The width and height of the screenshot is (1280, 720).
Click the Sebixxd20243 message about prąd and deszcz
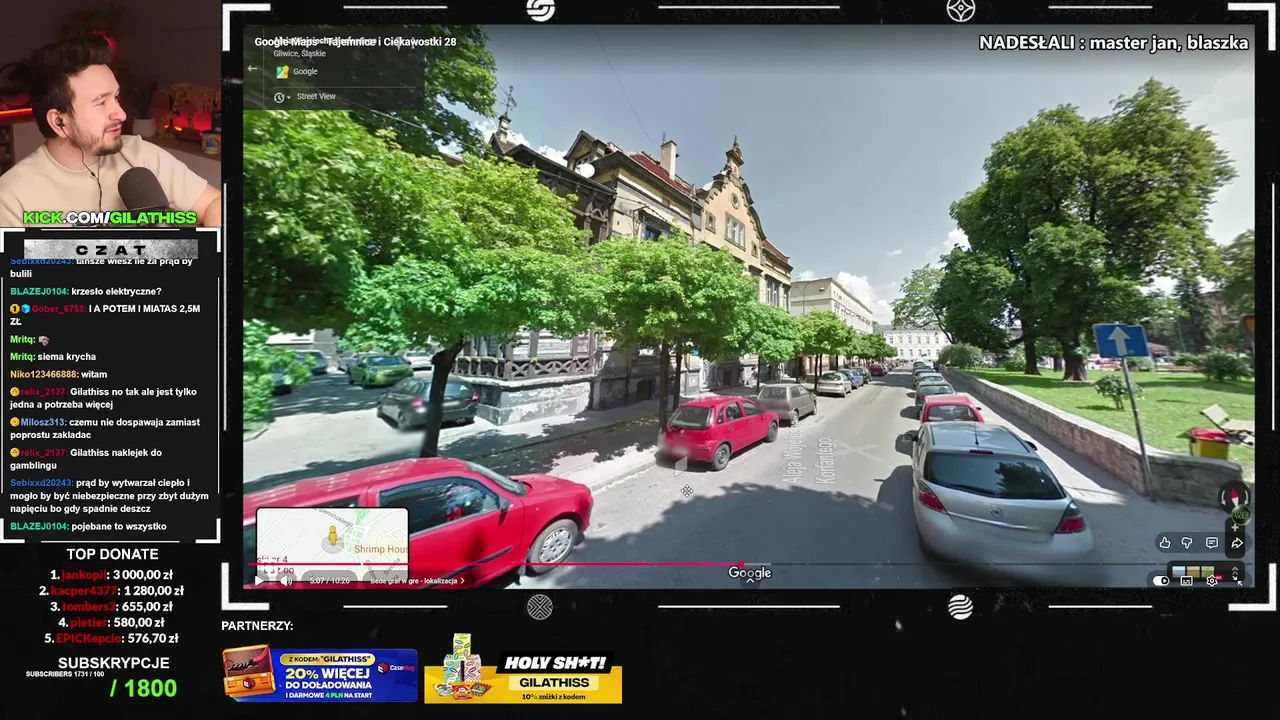(110, 496)
